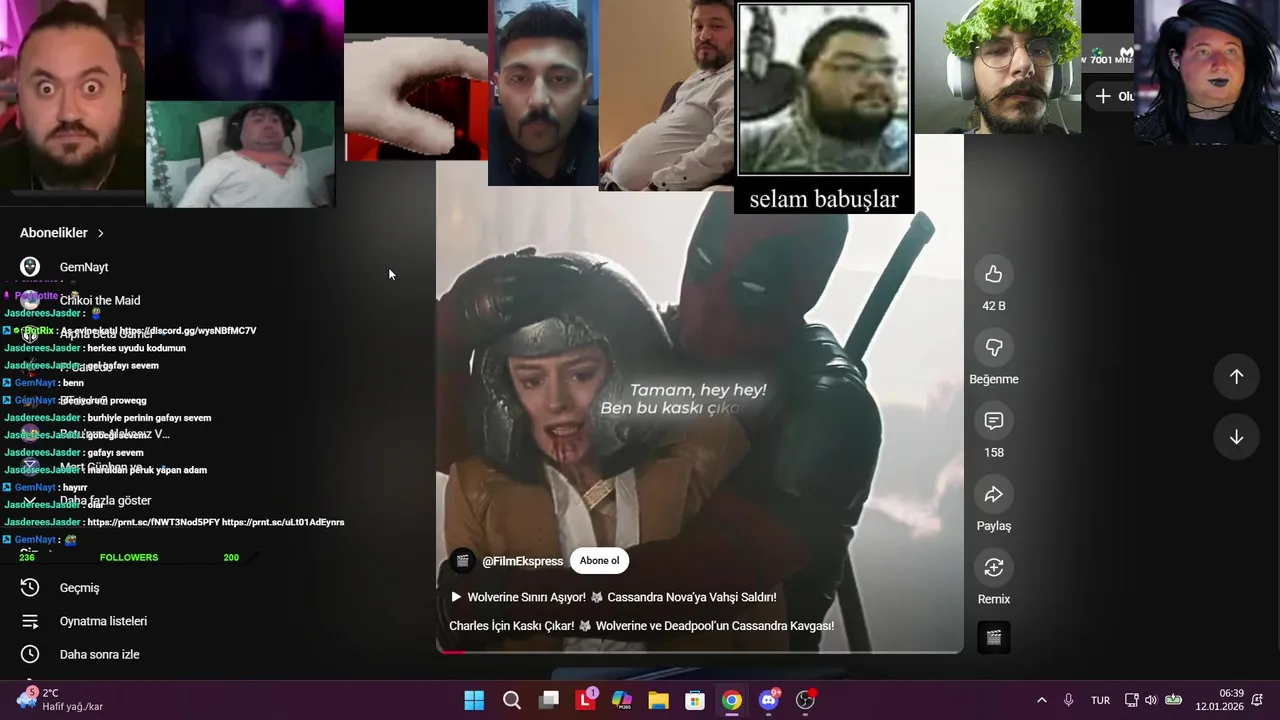Click the 'Charles İçin Kaskı Çıkar!' description text
This screenshot has width=1280, height=720.
(641, 626)
